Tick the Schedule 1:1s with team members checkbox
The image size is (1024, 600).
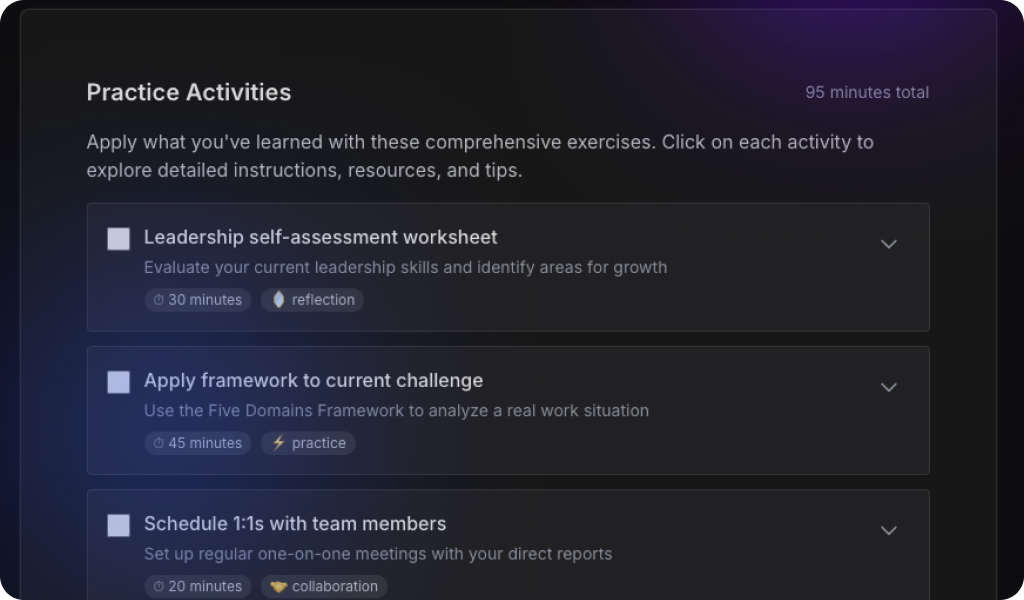[119, 525]
